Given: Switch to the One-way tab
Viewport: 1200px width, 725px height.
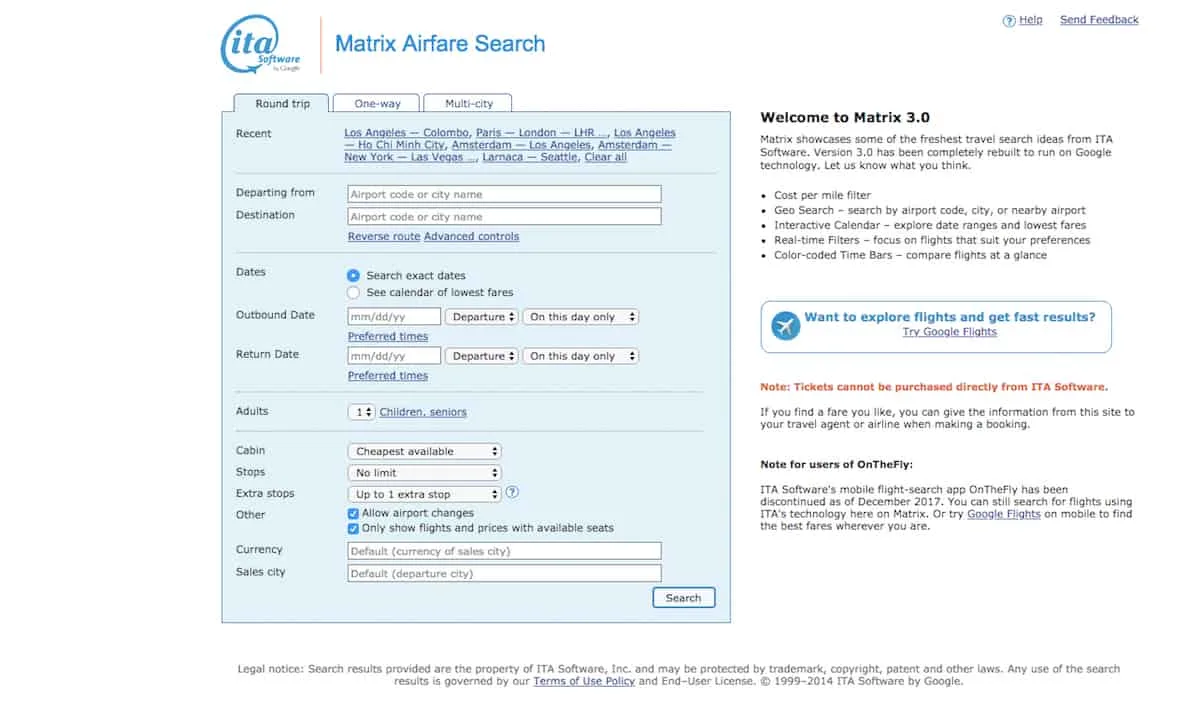Looking at the screenshot, I should tap(377, 103).
